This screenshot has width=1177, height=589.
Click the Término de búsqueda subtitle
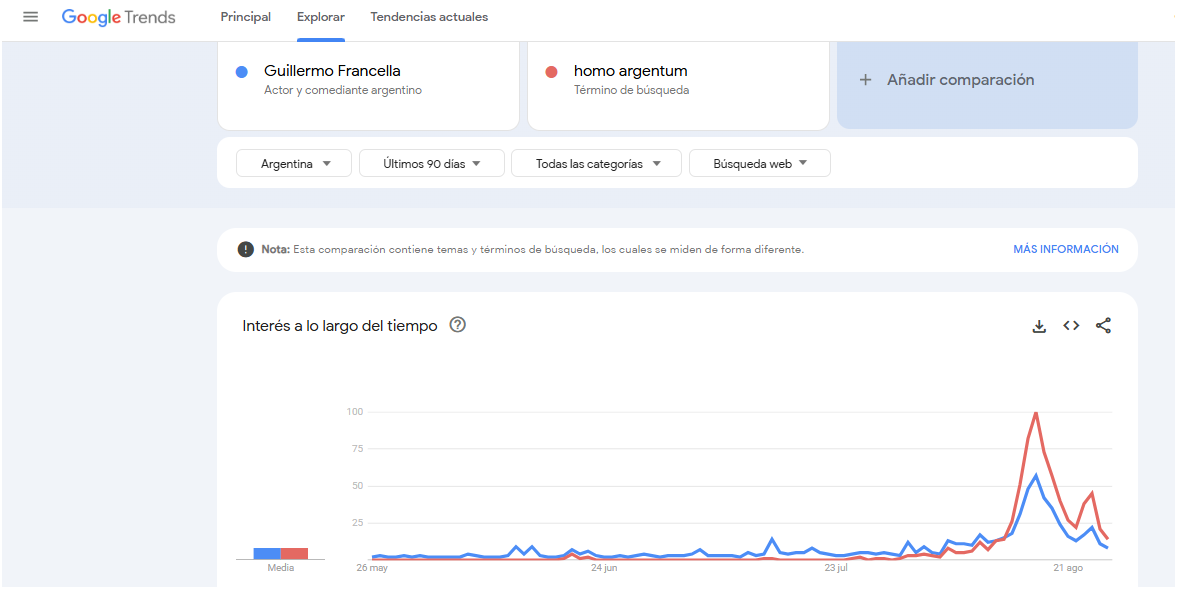click(631, 90)
